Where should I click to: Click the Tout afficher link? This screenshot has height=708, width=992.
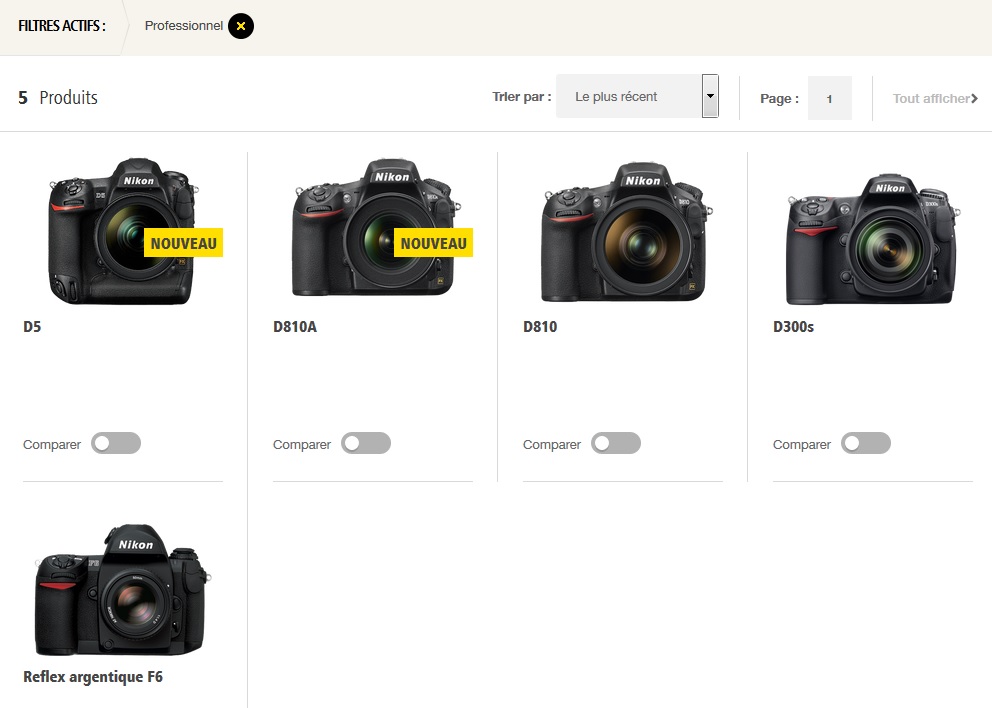point(935,98)
